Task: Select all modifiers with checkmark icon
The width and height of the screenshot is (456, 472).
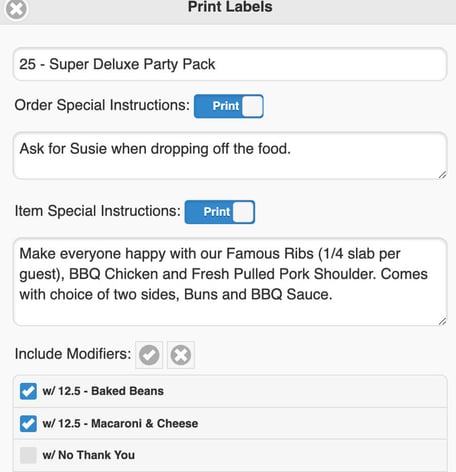Action: click(x=149, y=355)
